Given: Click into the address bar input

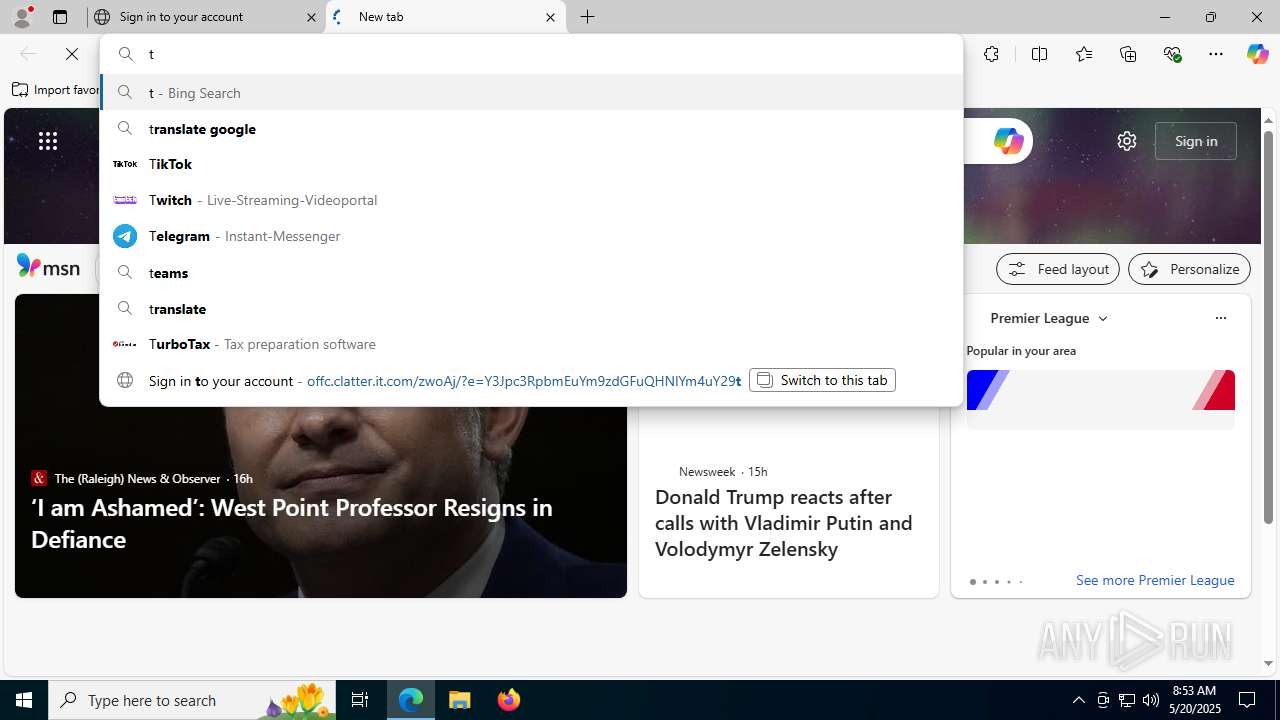Looking at the screenshot, I should click(x=531, y=54).
